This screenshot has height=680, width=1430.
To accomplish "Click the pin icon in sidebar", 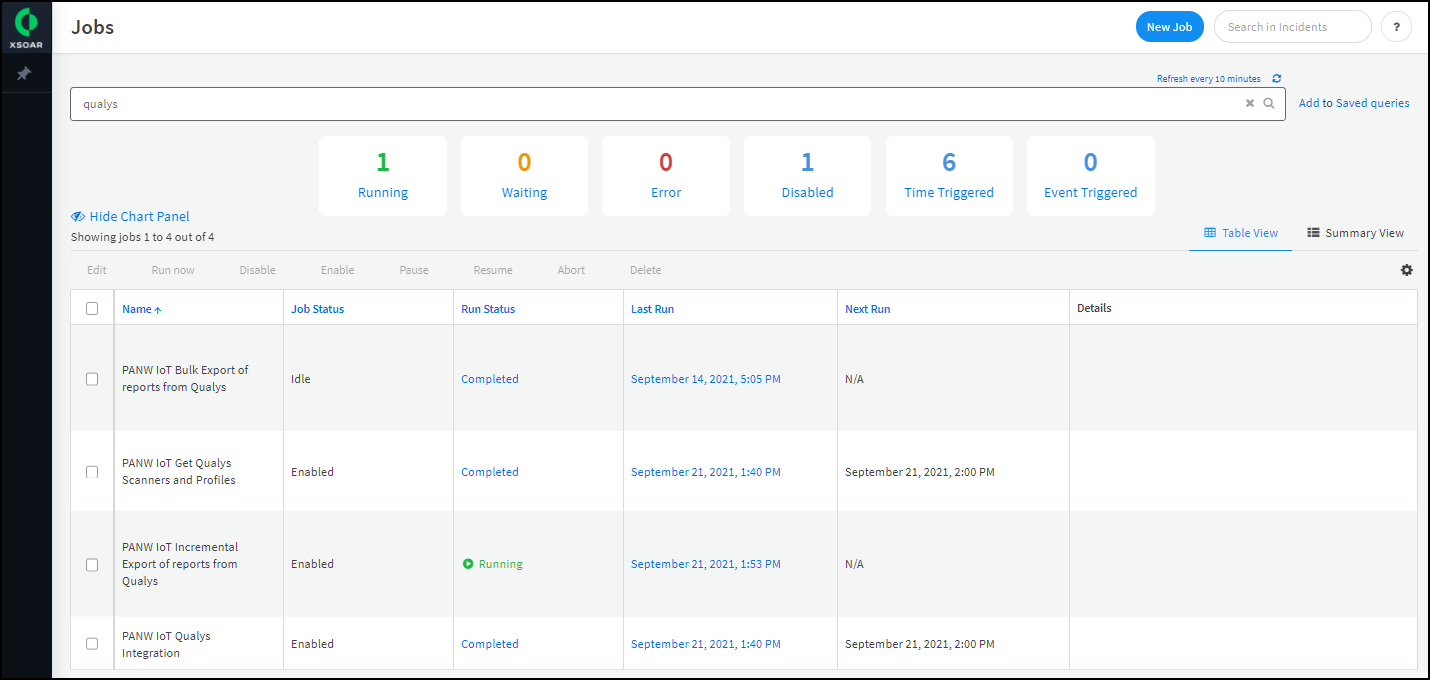I will tap(25, 74).
